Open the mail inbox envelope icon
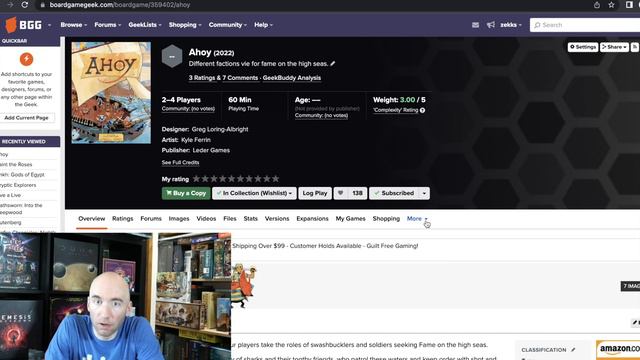640x360 pixels. (476, 25)
